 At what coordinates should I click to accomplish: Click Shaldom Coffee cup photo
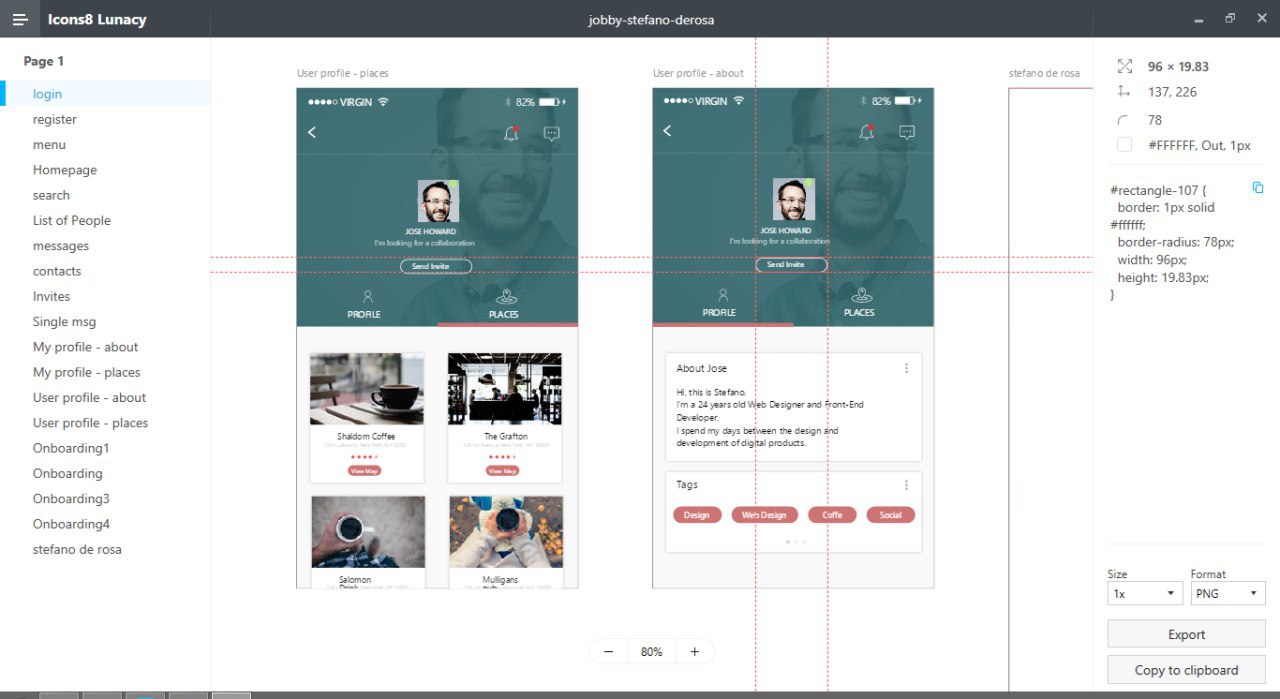pyautogui.click(x=367, y=389)
